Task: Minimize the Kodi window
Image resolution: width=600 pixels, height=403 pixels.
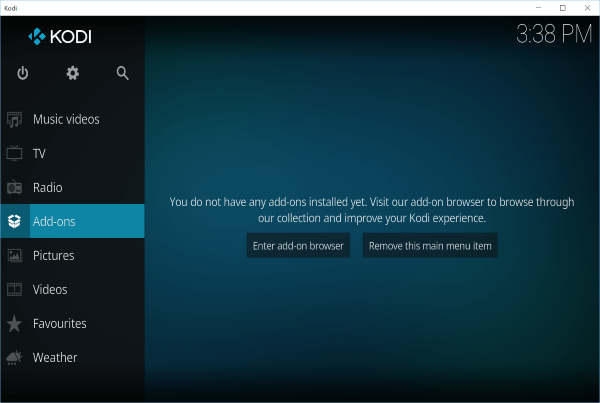Action: [x=540, y=7]
